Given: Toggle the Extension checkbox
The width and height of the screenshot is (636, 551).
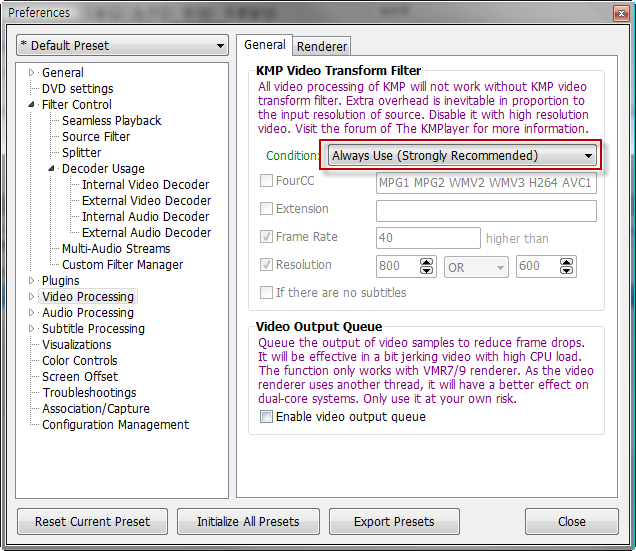Looking at the screenshot, I should pos(266,209).
